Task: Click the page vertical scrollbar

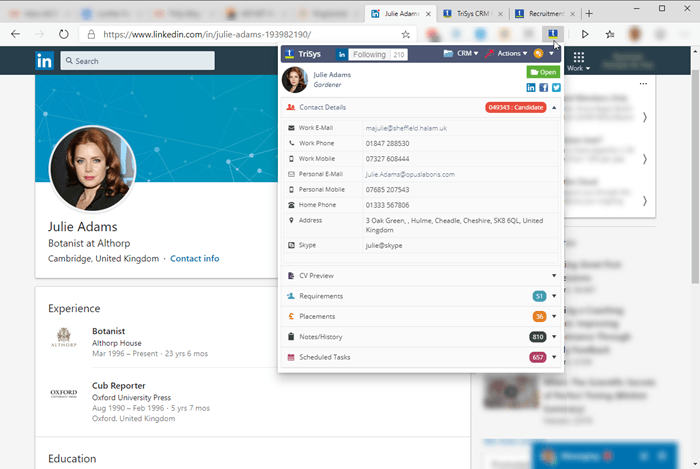Action: tap(695, 176)
